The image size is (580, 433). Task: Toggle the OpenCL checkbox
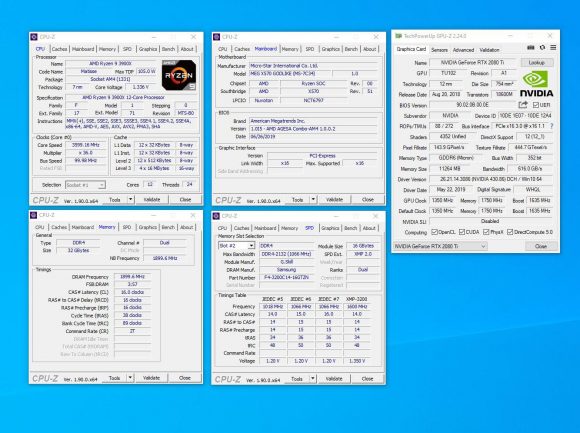pyautogui.click(x=434, y=232)
